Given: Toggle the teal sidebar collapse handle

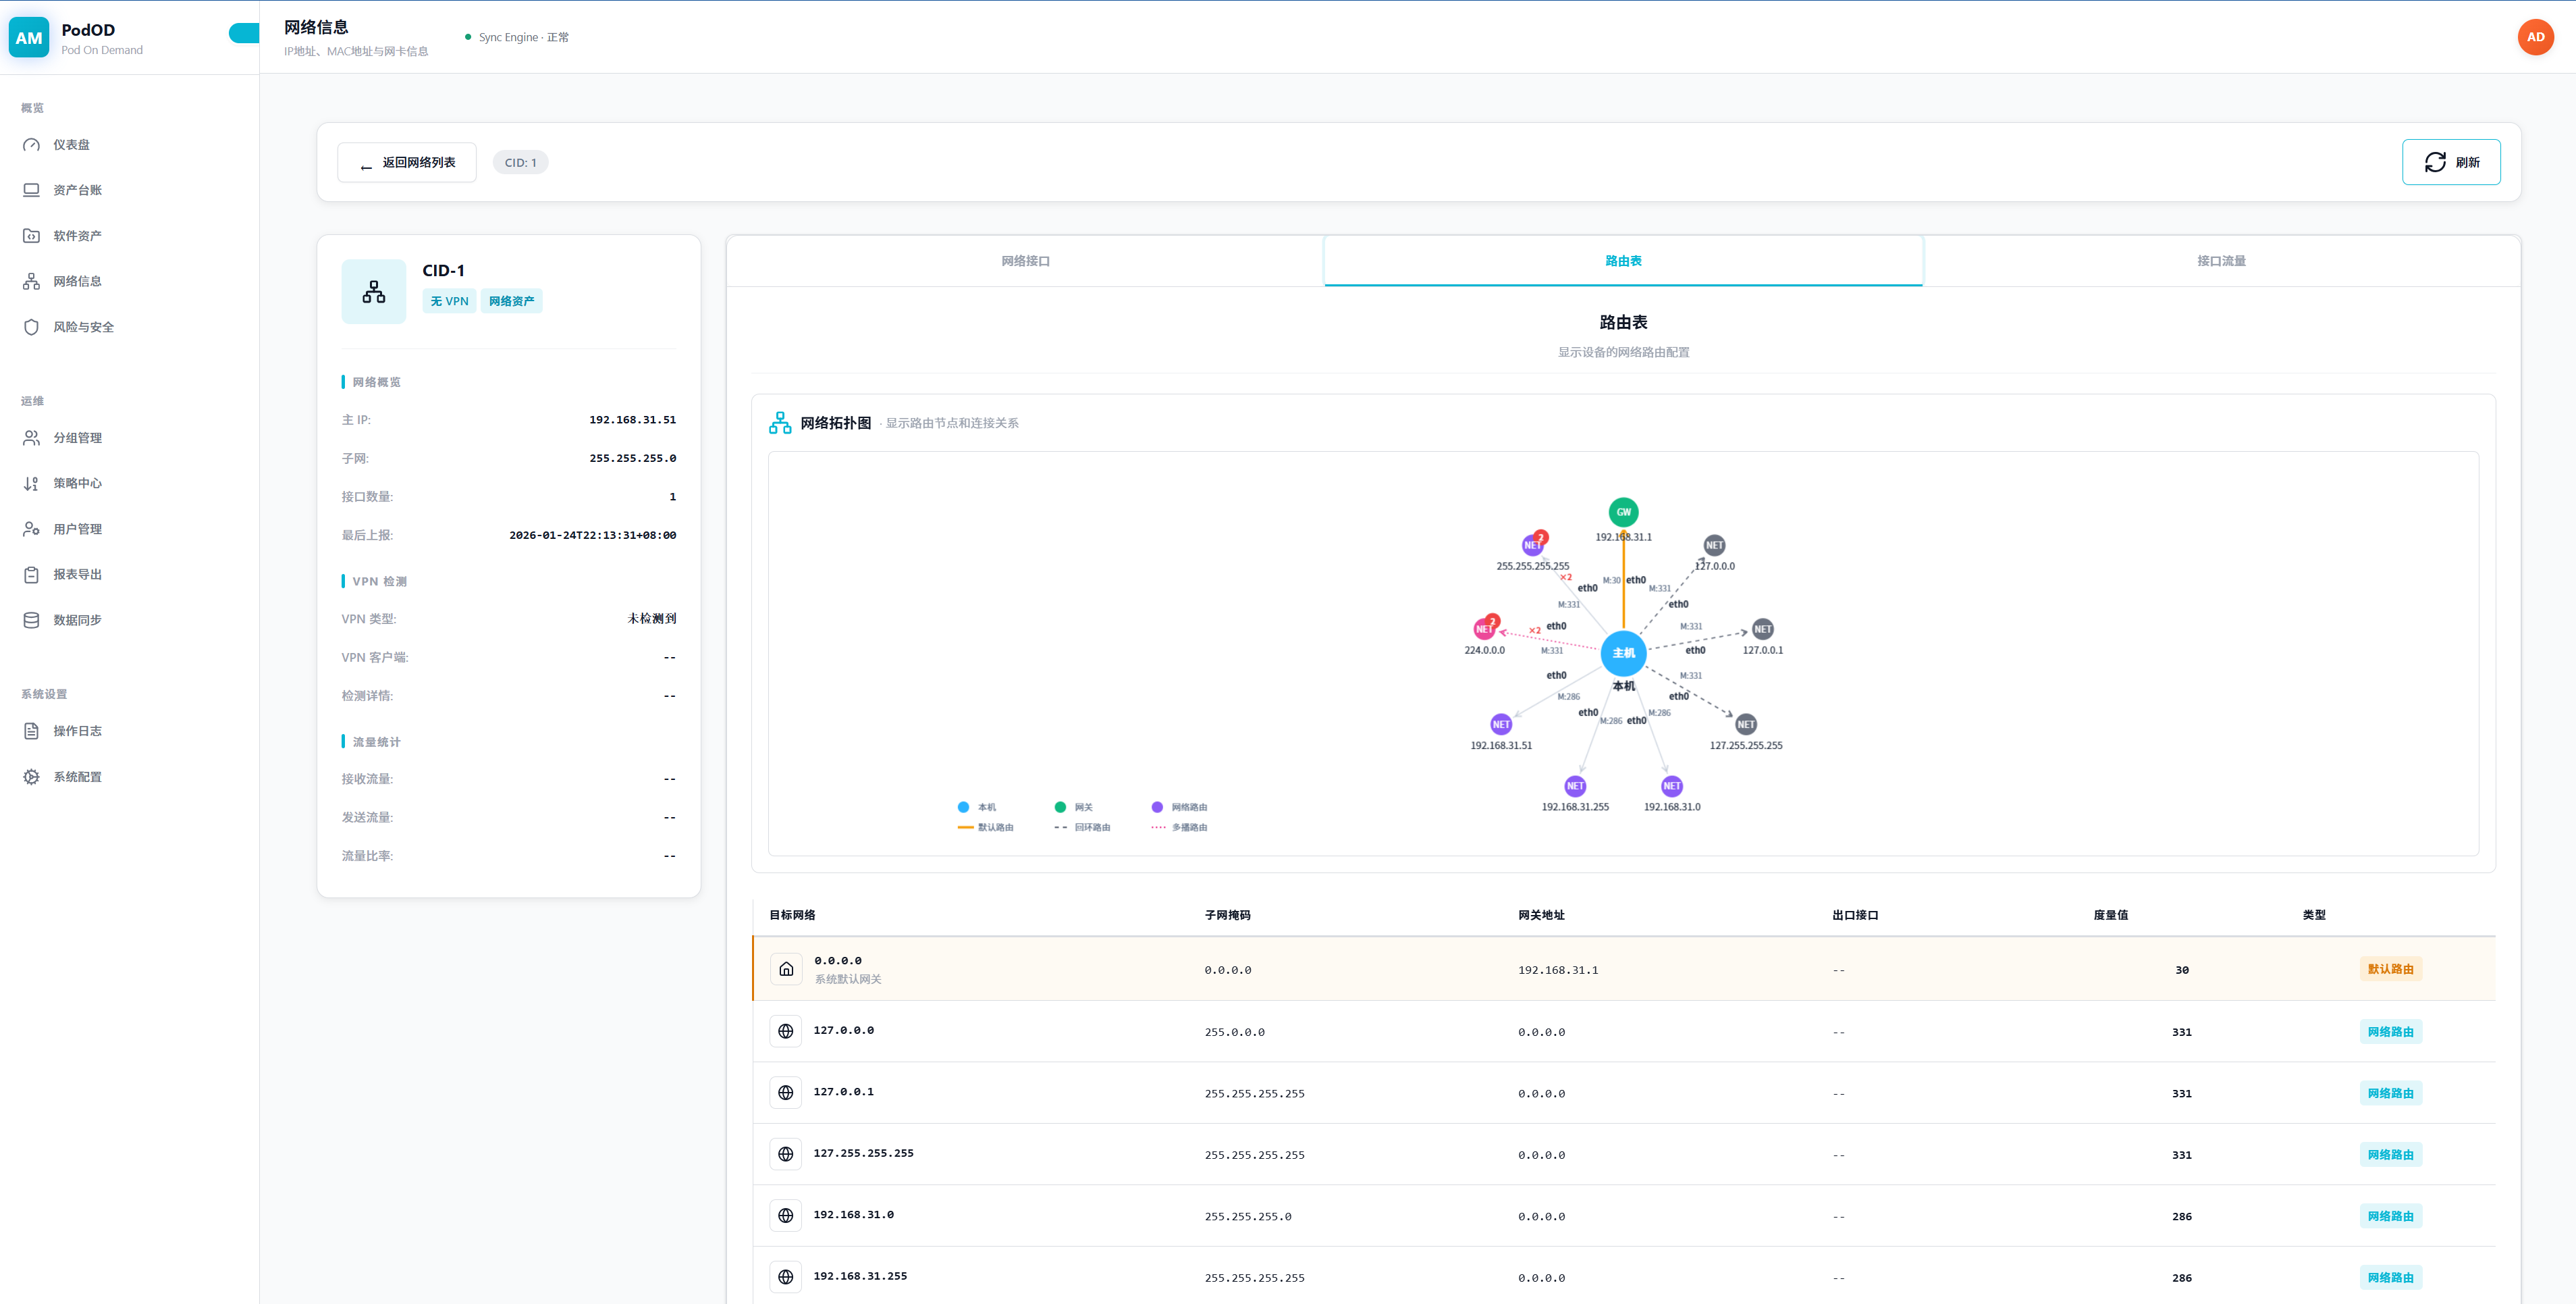Looking at the screenshot, I should [244, 34].
